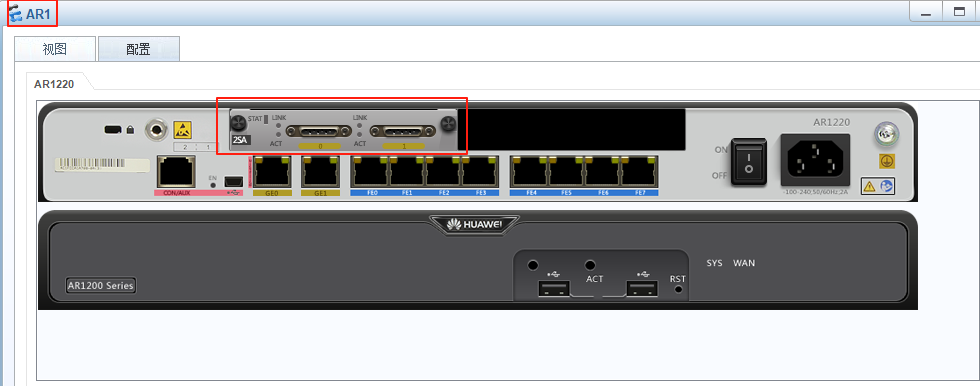Click the AR1 router icon in title bar
This screenshot has height=386, width=980.
[15, 12]
